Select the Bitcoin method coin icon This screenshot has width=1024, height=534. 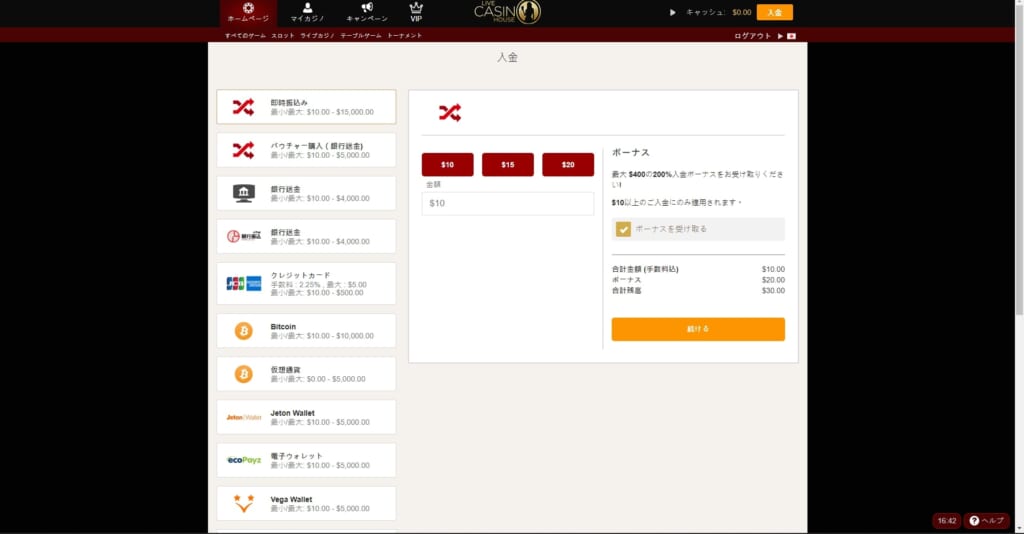coord(244,331)
